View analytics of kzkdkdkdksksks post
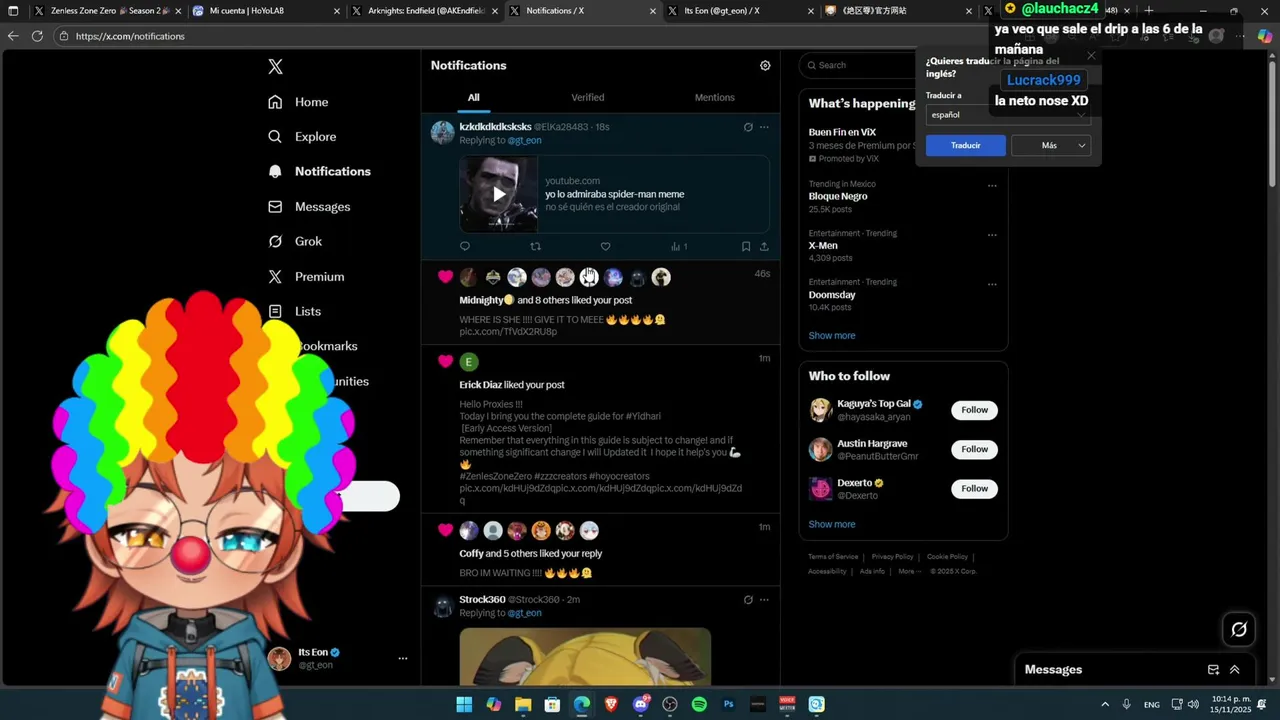The height and width of the screenshot is (720, 1280). (679, 246)
